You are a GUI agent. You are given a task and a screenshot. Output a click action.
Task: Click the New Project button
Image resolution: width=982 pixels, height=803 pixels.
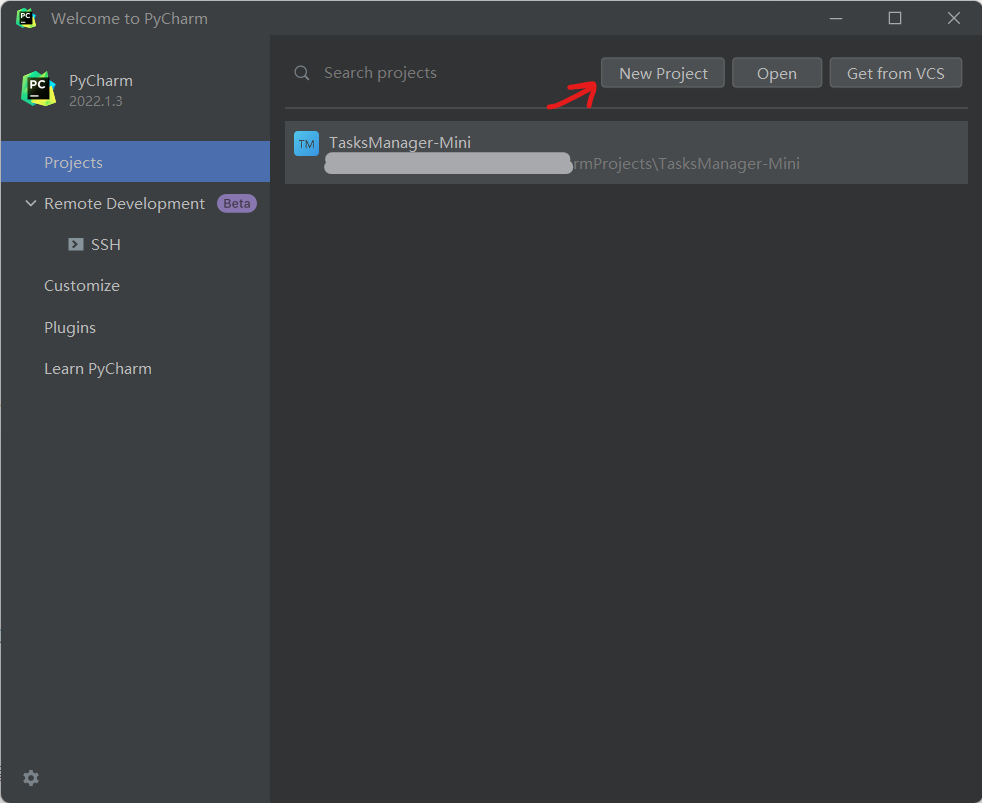[663, 73]
